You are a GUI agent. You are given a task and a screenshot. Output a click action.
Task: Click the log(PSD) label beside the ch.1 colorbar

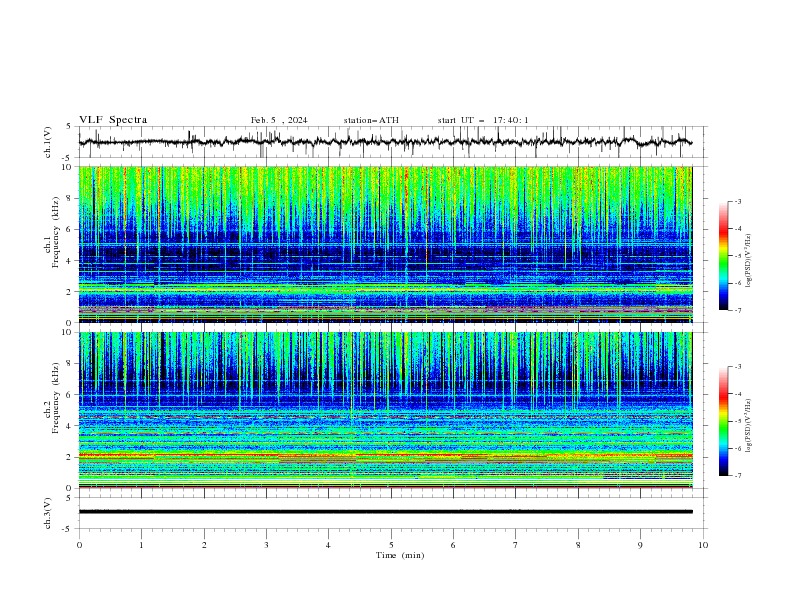tap(749, 261)
